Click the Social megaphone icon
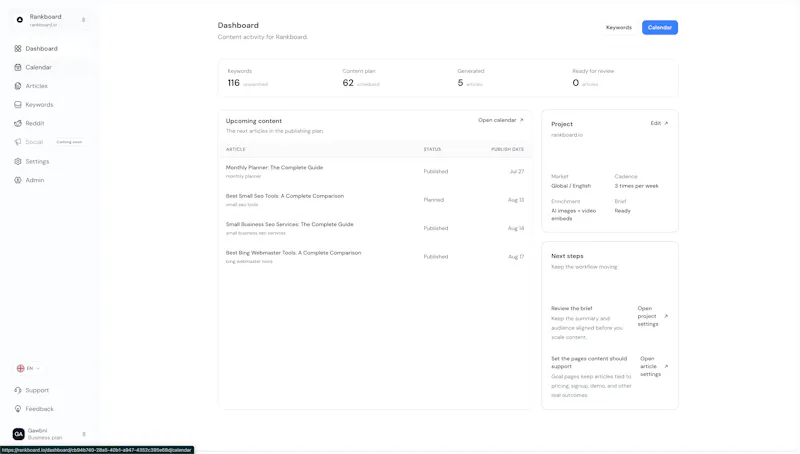 [18, 142]
